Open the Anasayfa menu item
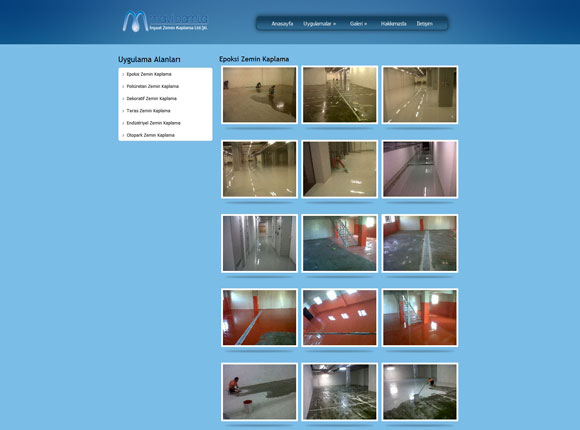Screen dimensions: 580x430 click(x=282, y=24)
